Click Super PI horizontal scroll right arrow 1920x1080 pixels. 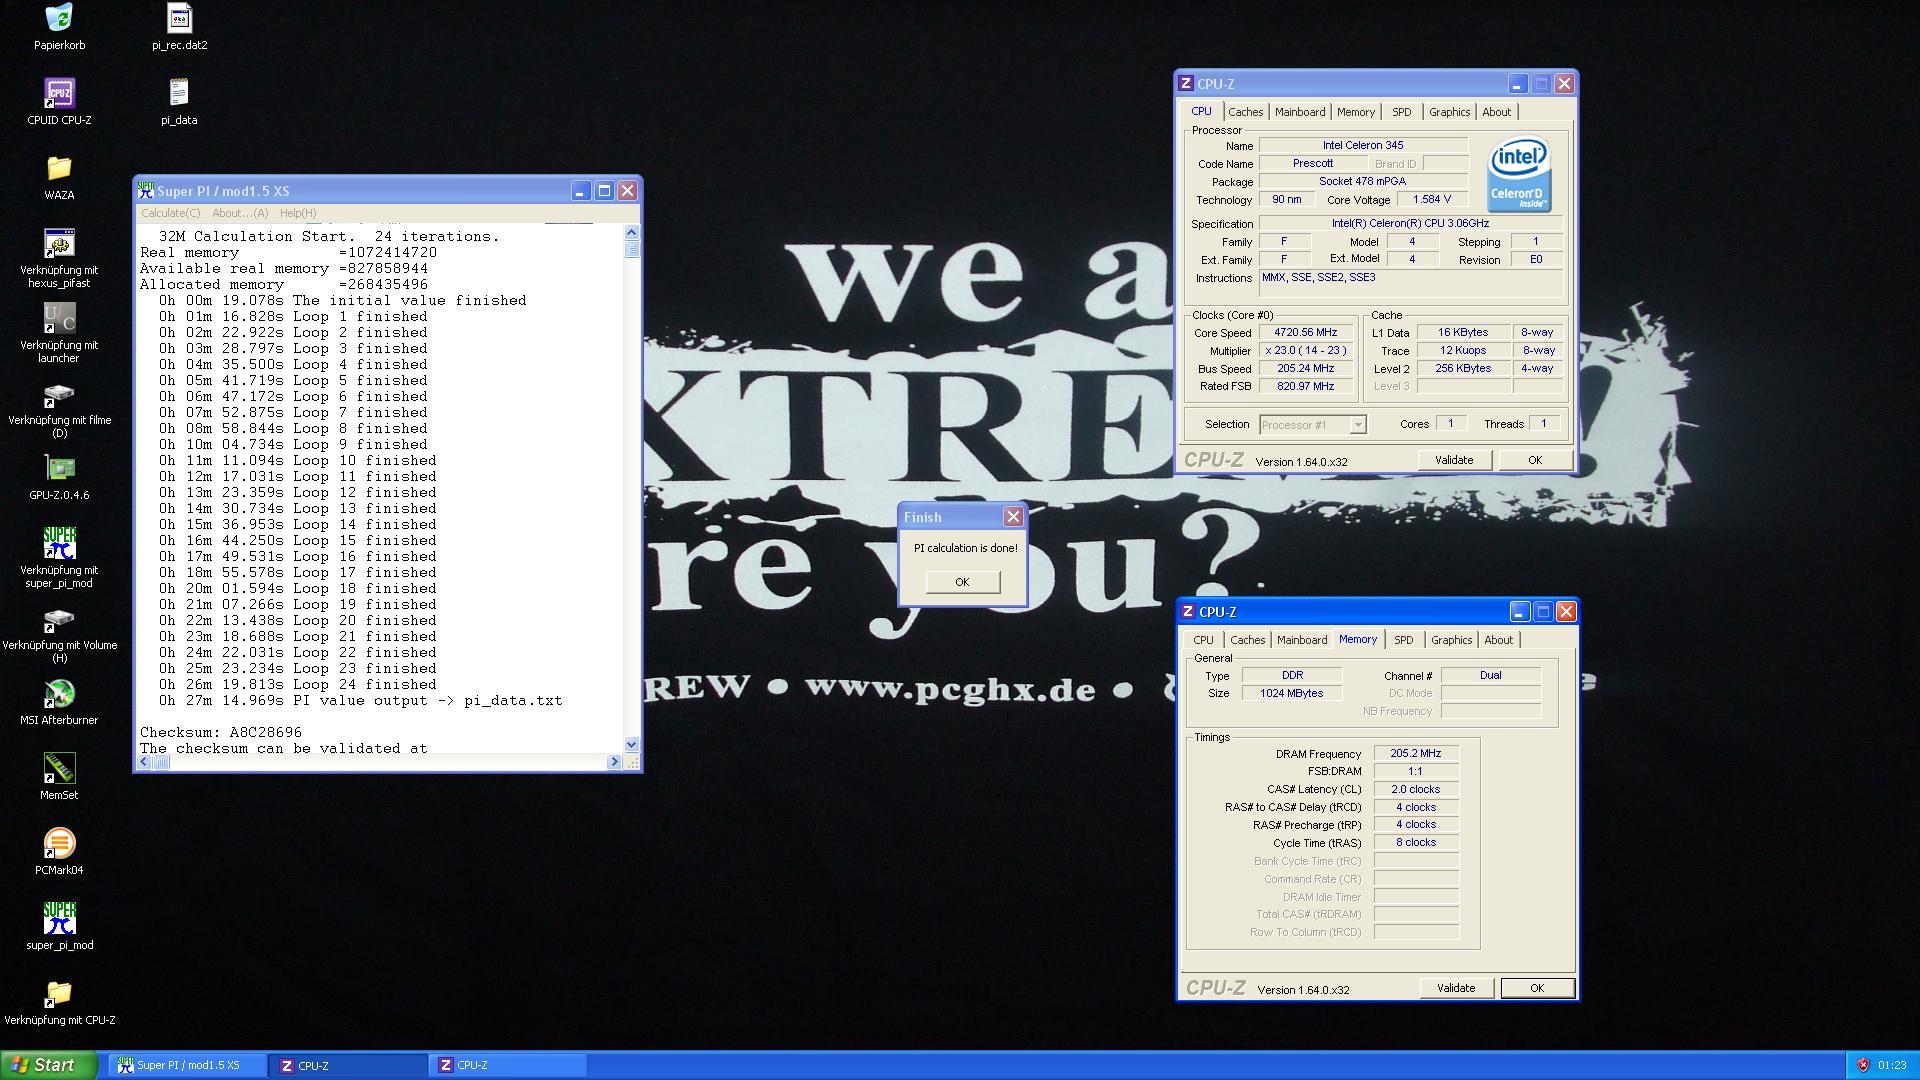click(614, 762)
